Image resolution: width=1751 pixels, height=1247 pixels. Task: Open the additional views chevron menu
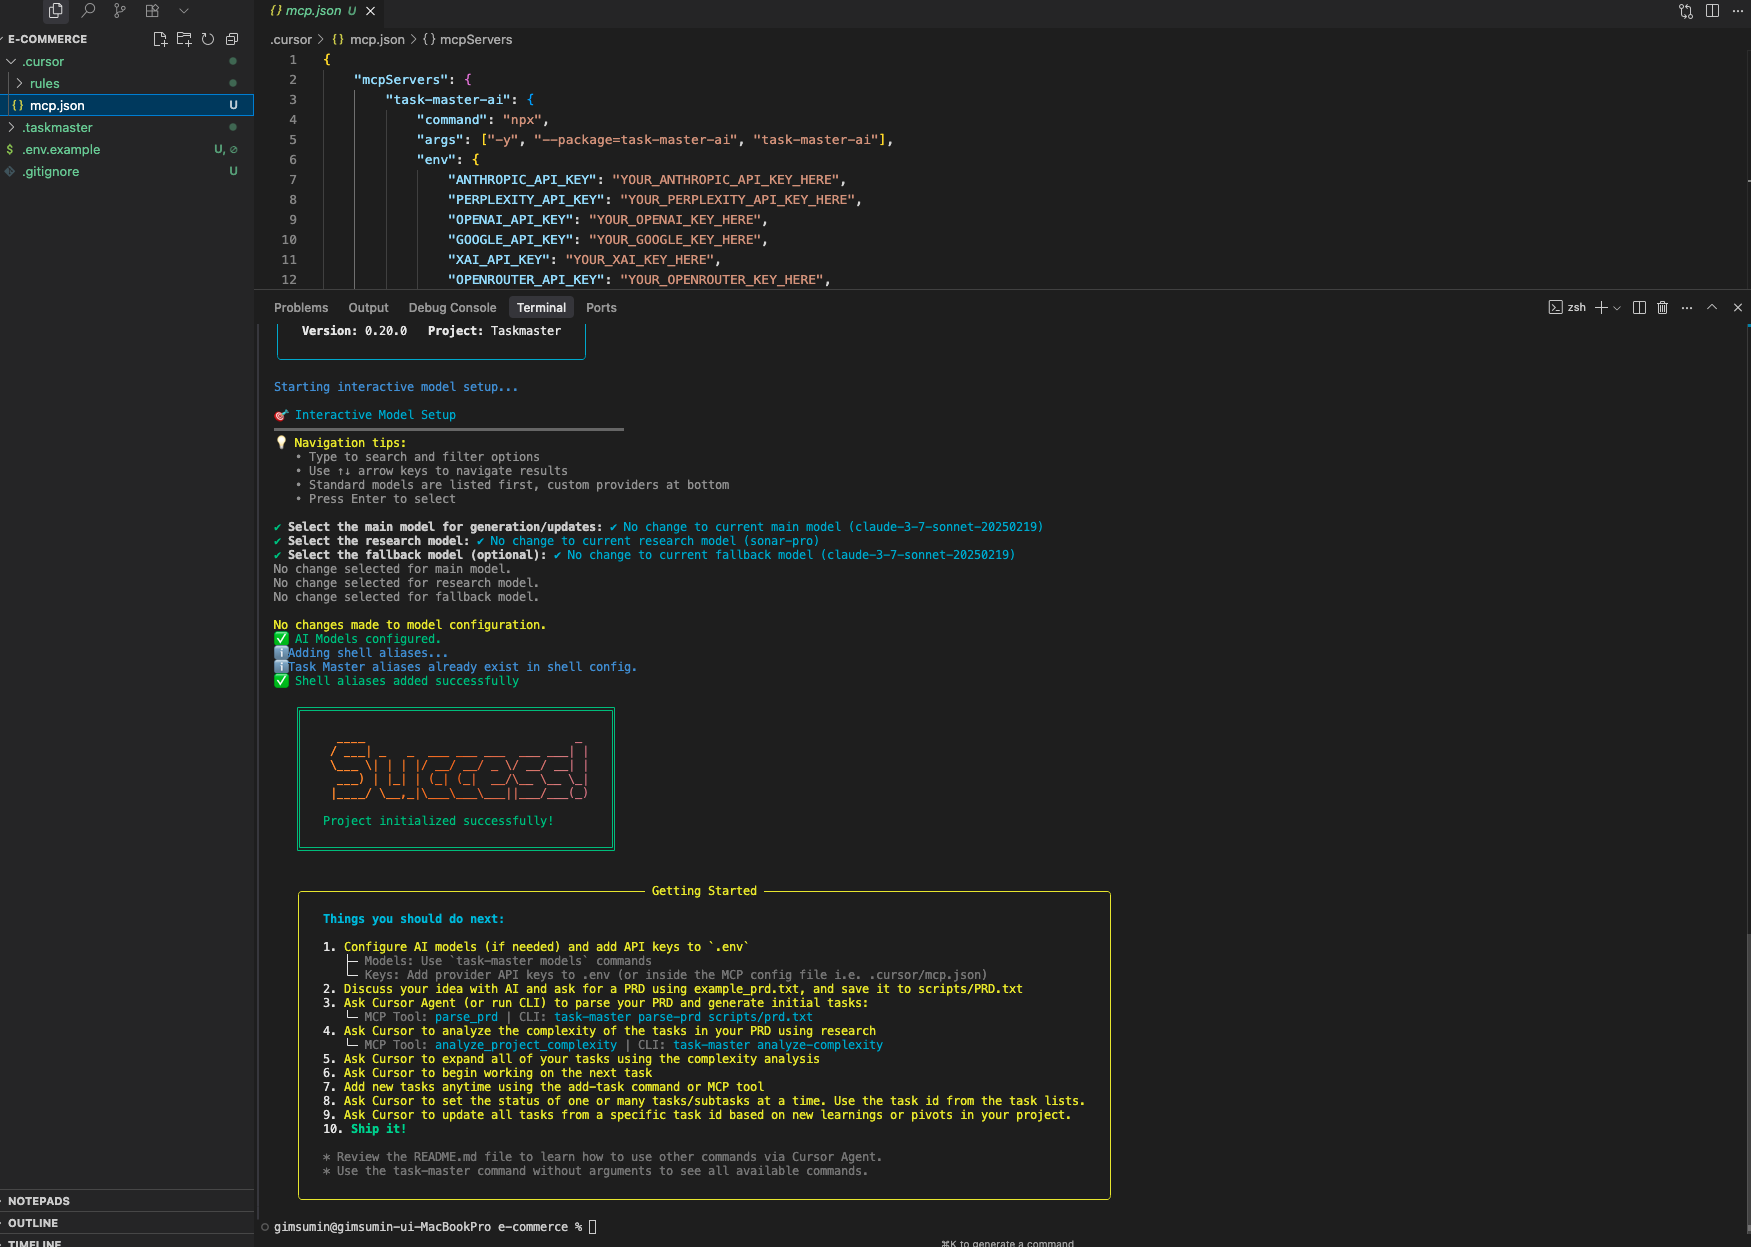(184, 11)
